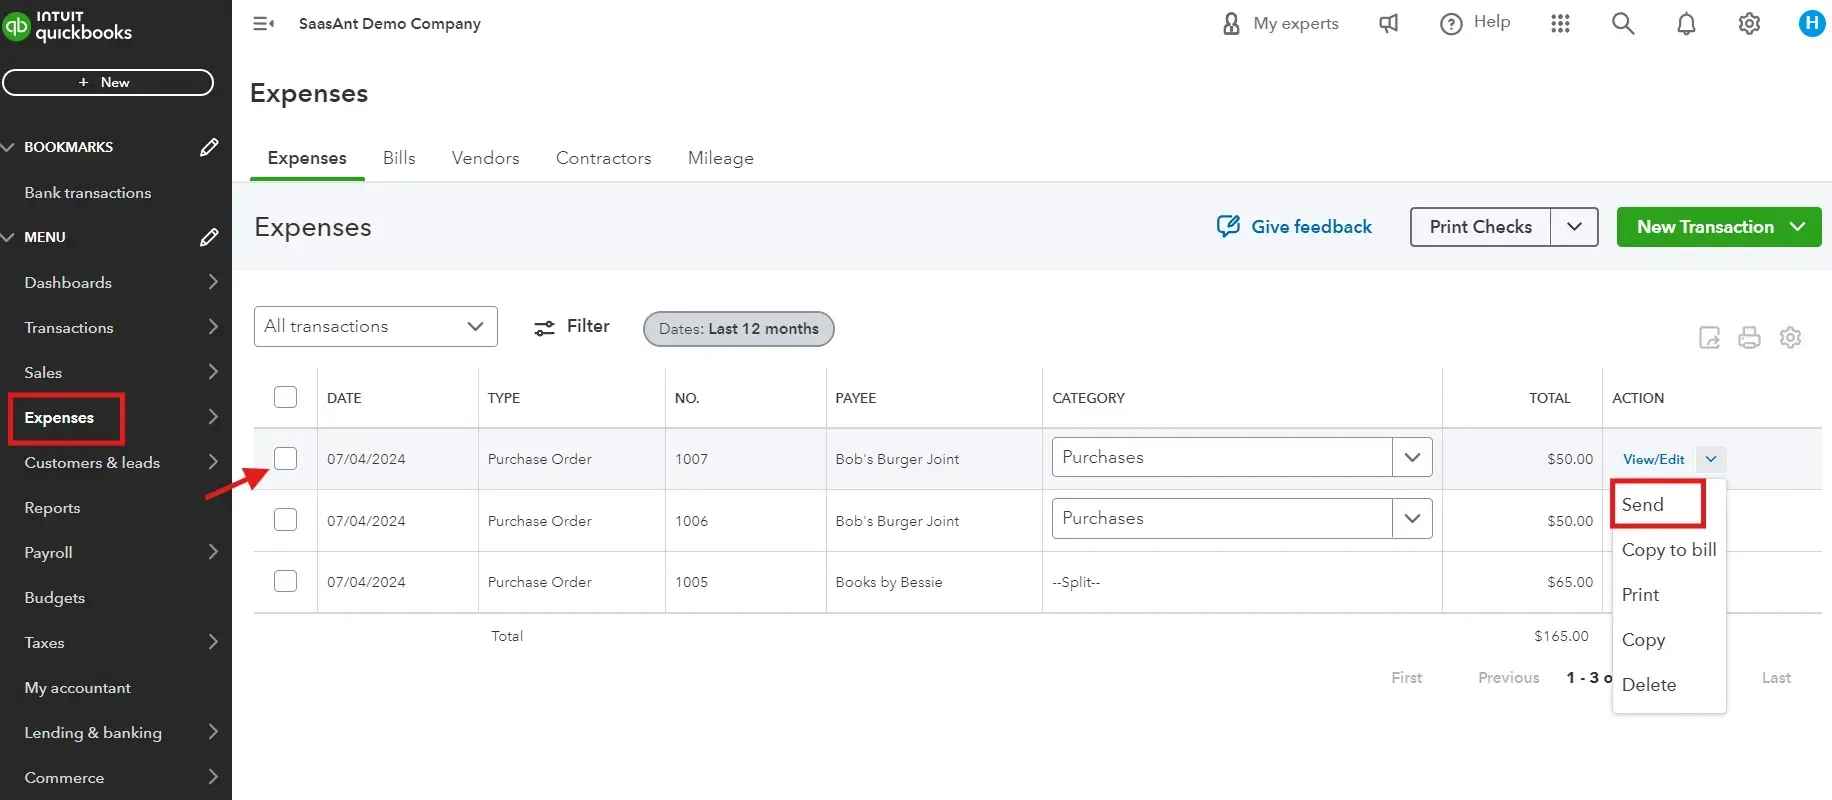Screen dimensions: 1832x800
Task: Collapse the sidebar with the hamburger icon
Action: point(263,23)
